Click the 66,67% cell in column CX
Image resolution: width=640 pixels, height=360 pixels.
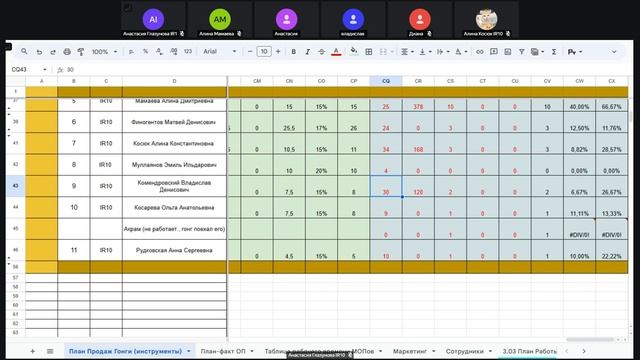611,107
